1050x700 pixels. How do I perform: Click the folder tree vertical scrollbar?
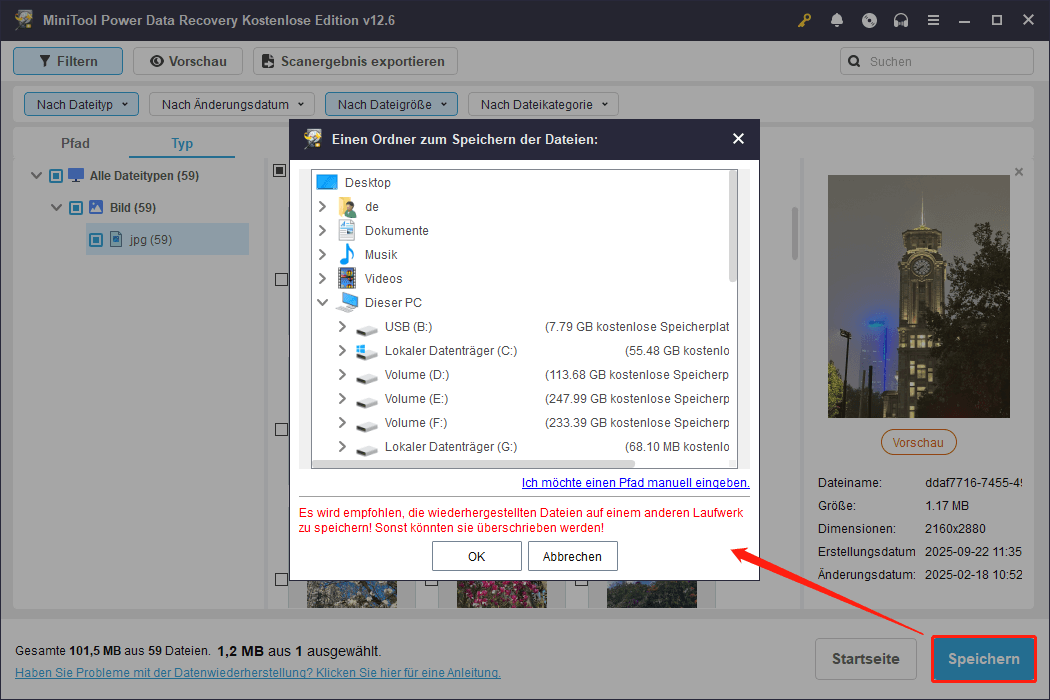(x=733, y=226)
